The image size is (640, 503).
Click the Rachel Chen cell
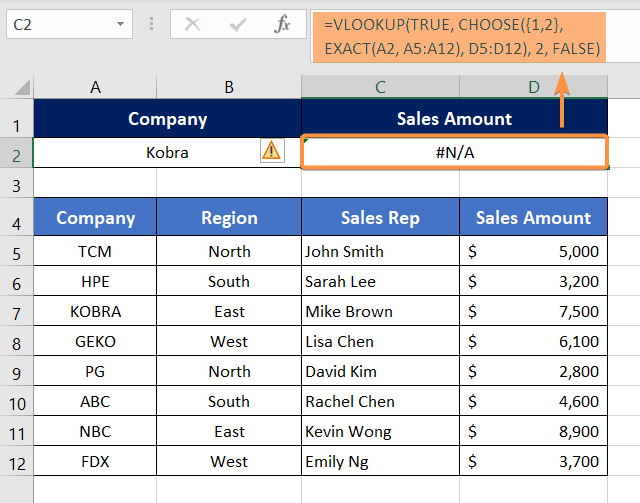click(380, 401)
